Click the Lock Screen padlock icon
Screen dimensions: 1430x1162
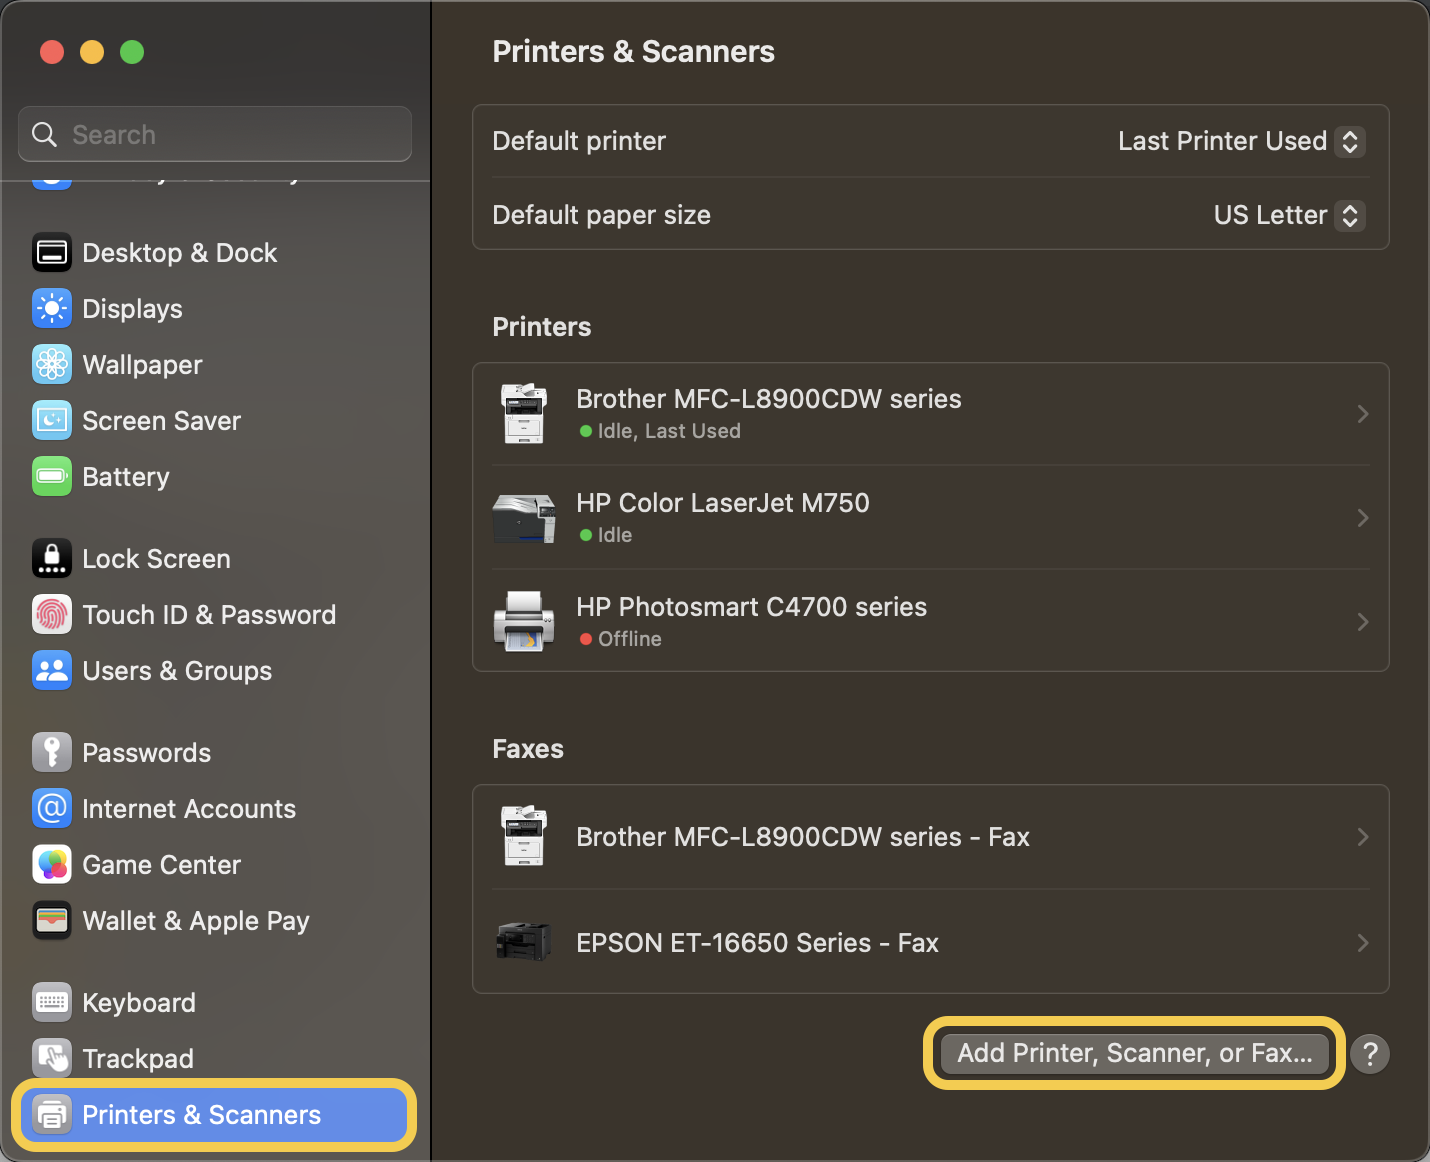(x=52, y=559)
